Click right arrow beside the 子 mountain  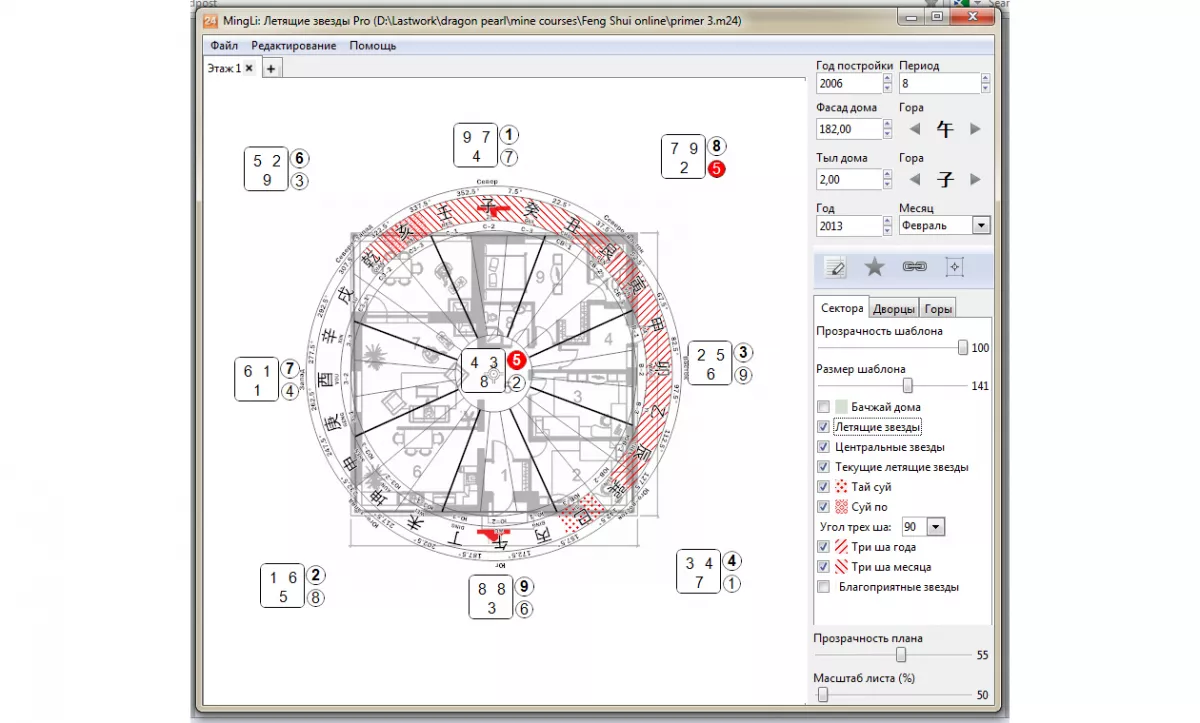(x=976, y=180)
